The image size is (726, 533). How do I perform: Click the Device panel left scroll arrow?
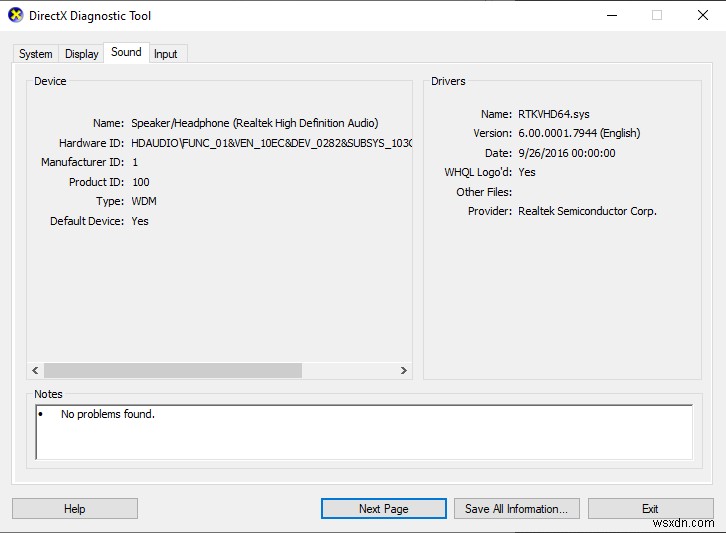tap(35, 370)
